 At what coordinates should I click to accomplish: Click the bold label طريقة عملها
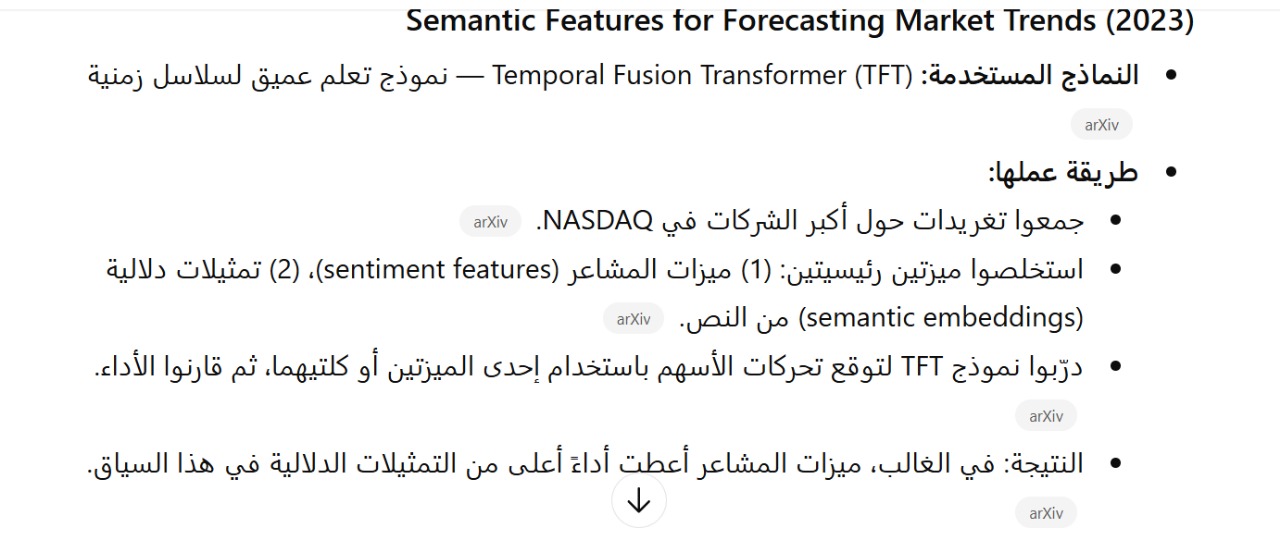[x=1063, y=173]
